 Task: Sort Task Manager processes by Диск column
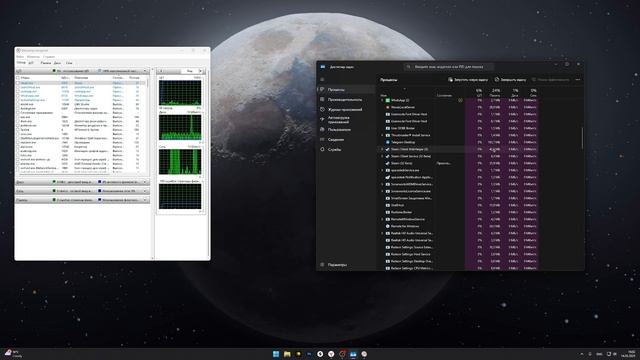pyautogui.click(x=515, y=93)
